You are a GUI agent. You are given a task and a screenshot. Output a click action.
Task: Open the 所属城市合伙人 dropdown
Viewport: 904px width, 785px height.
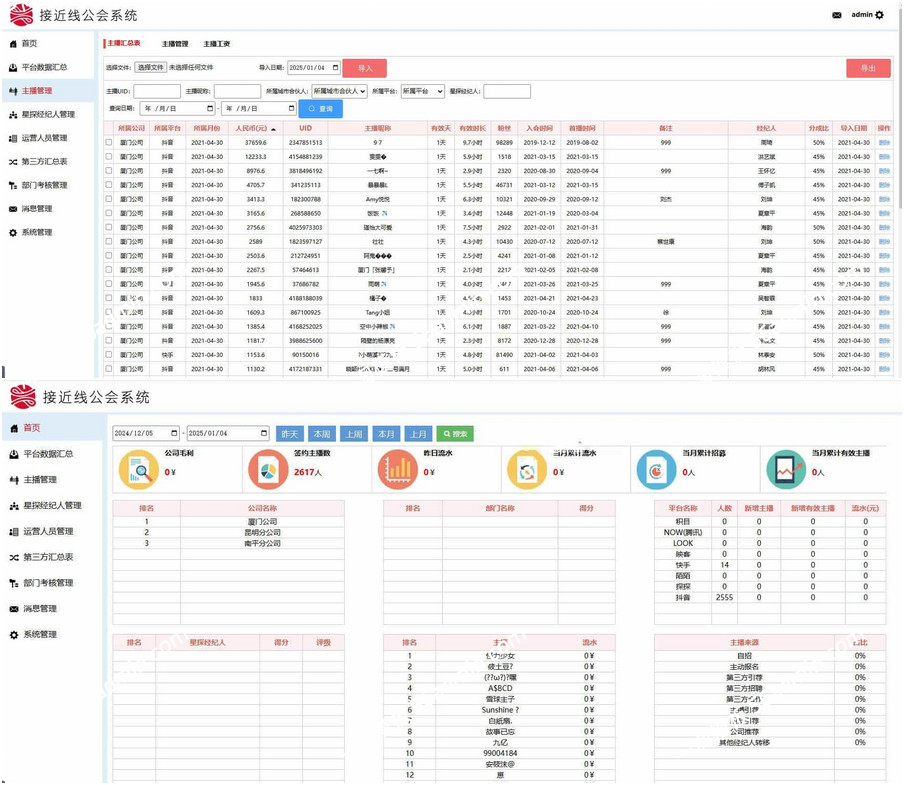(338, 91)
